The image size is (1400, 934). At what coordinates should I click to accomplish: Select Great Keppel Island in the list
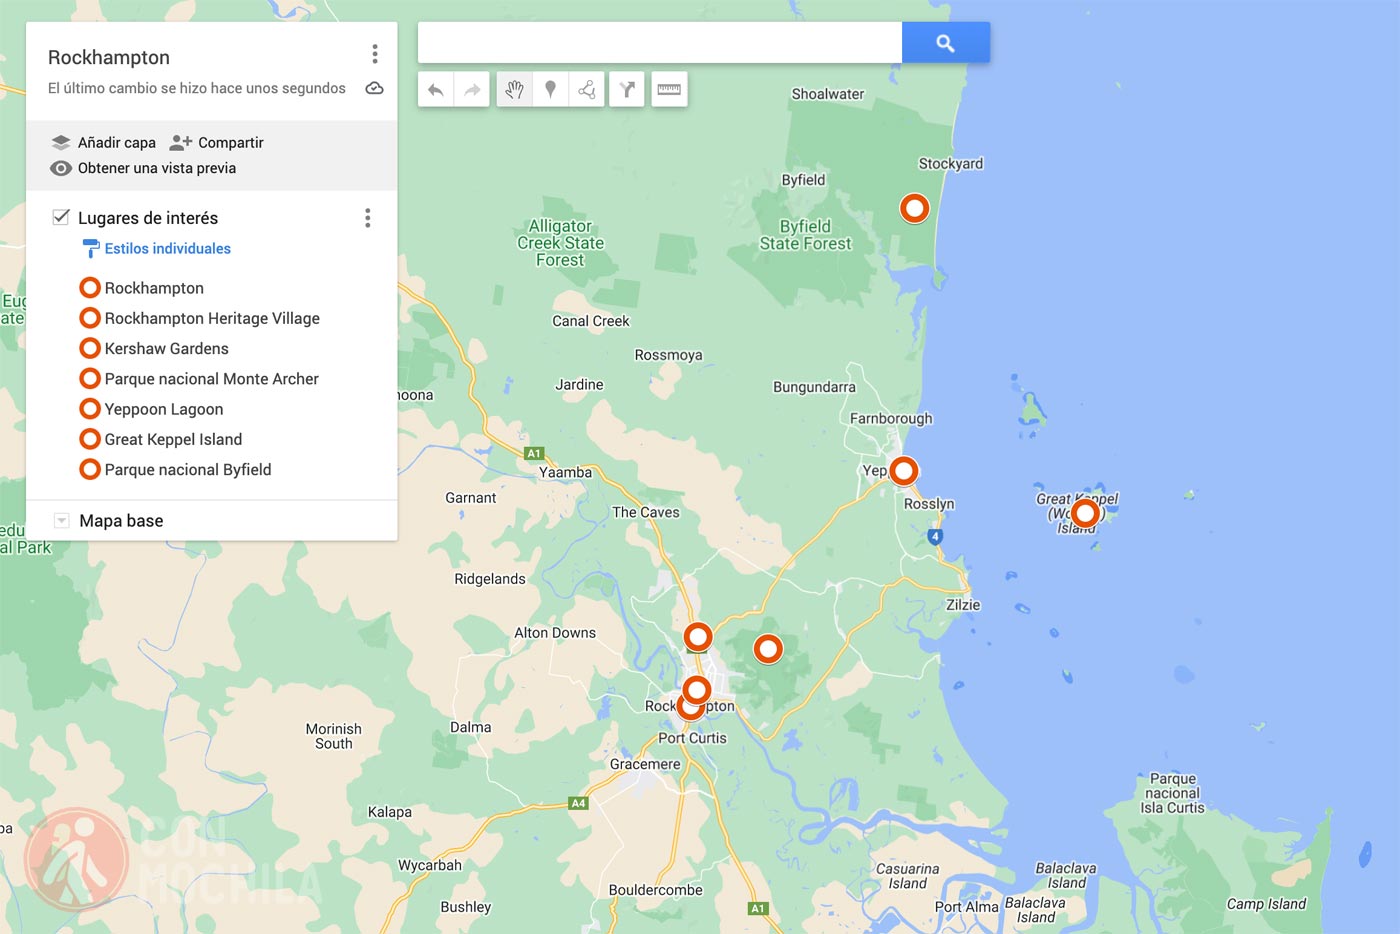pos(172,439)
